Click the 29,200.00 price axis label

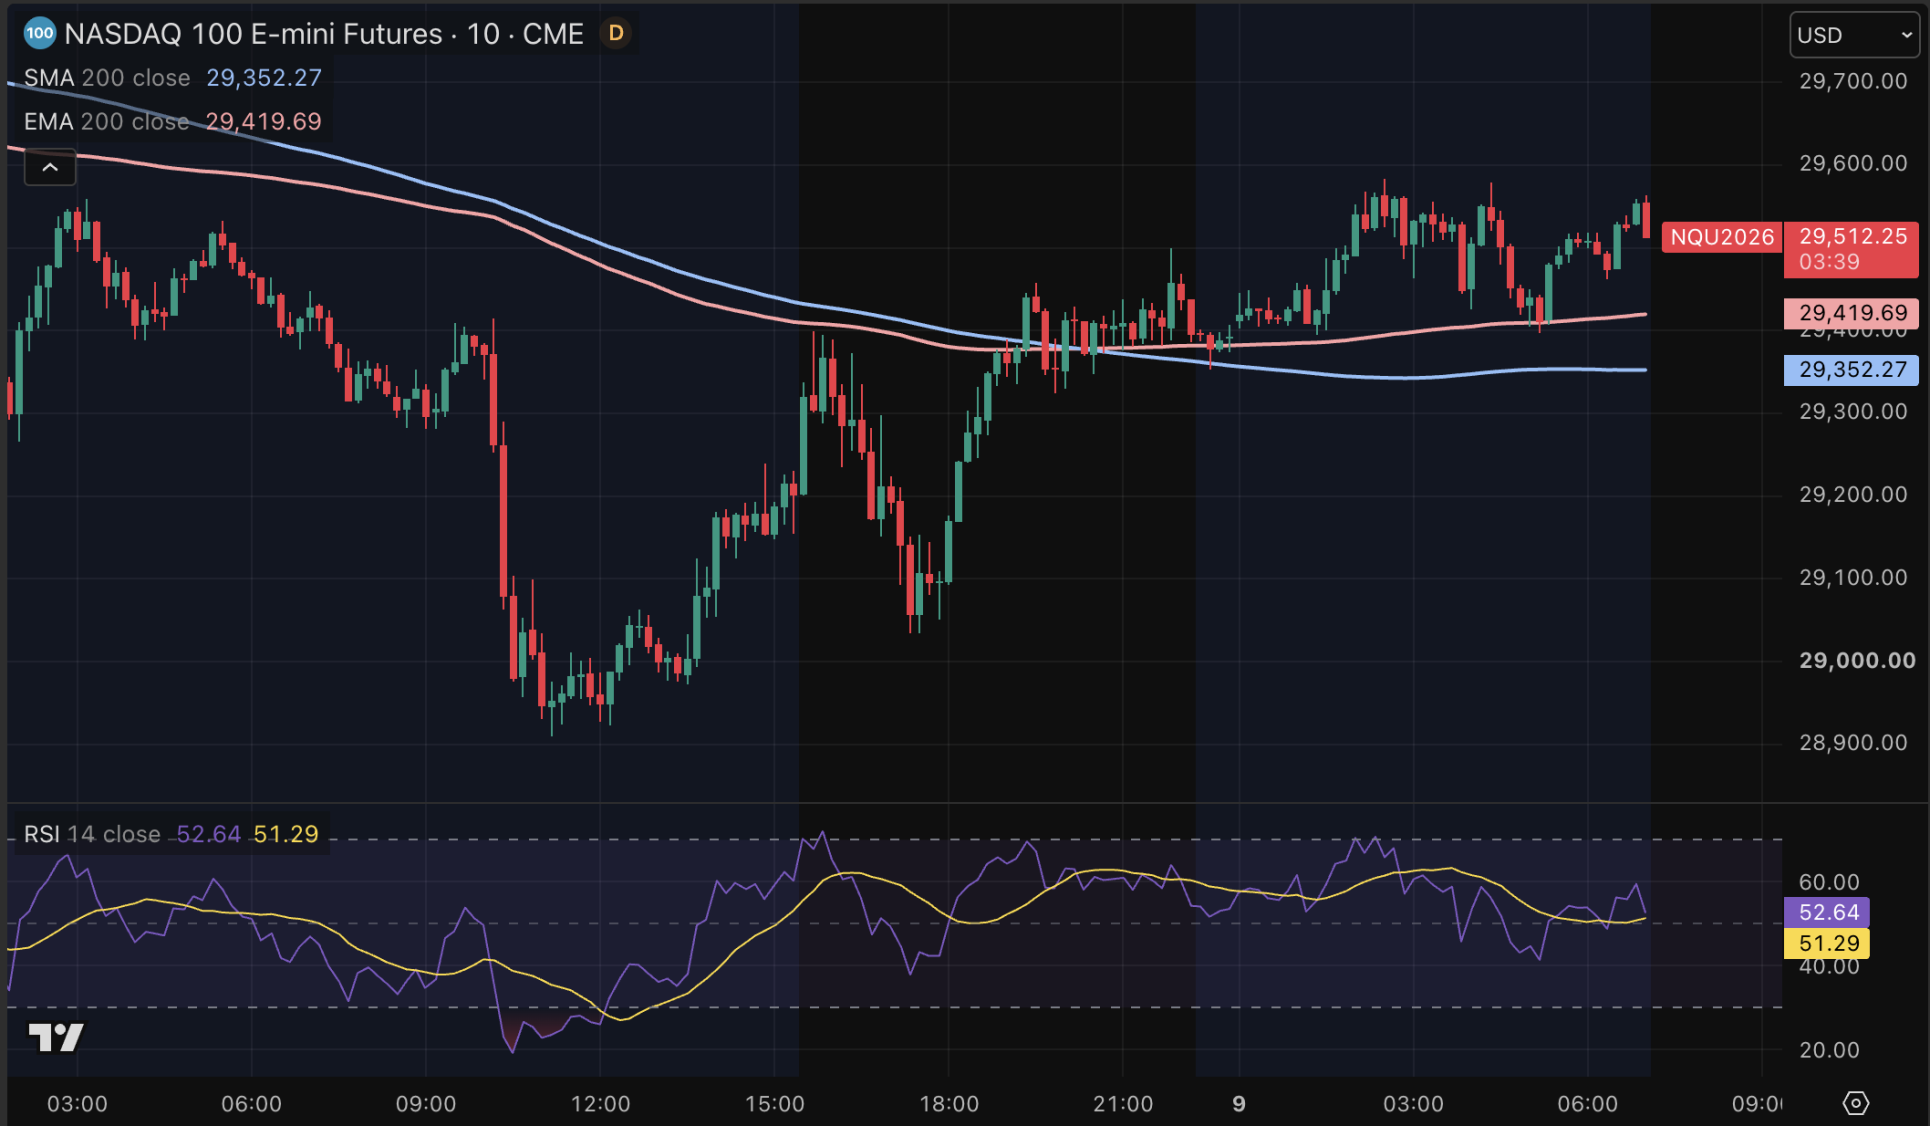point(1853,495)
